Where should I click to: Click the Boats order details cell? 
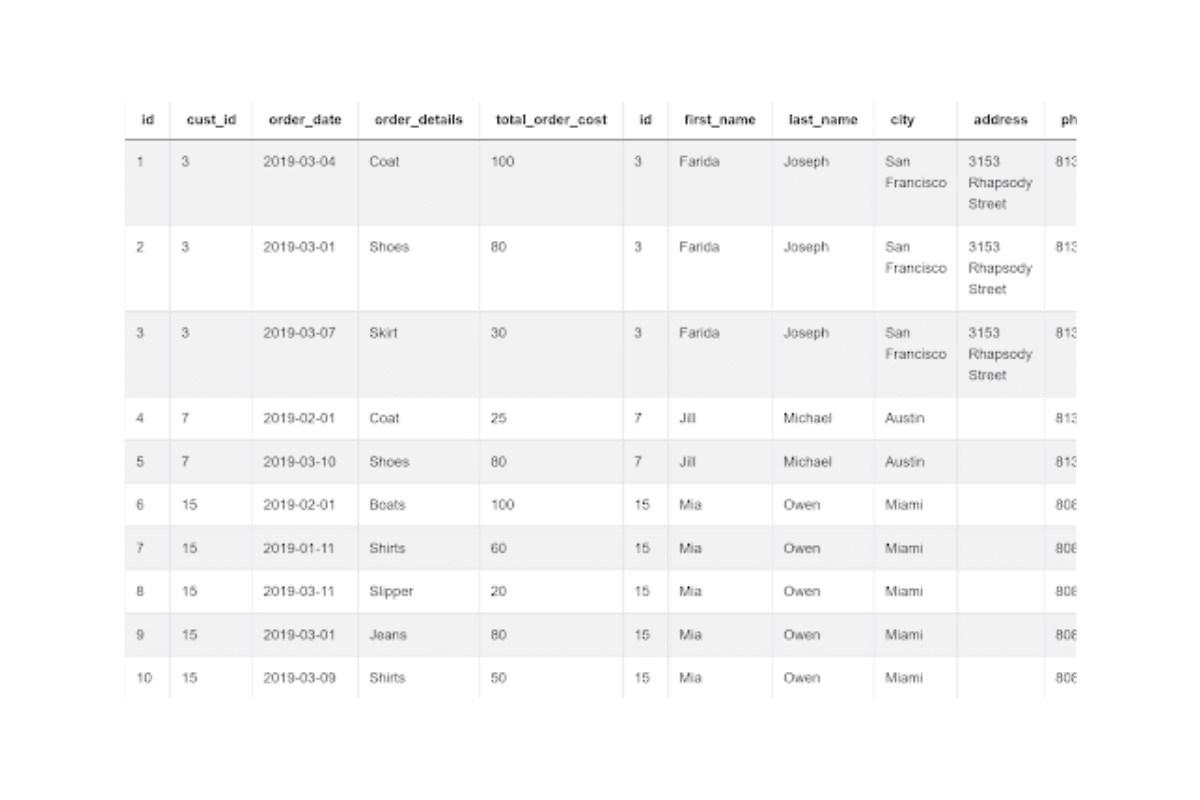coord(387,505)
